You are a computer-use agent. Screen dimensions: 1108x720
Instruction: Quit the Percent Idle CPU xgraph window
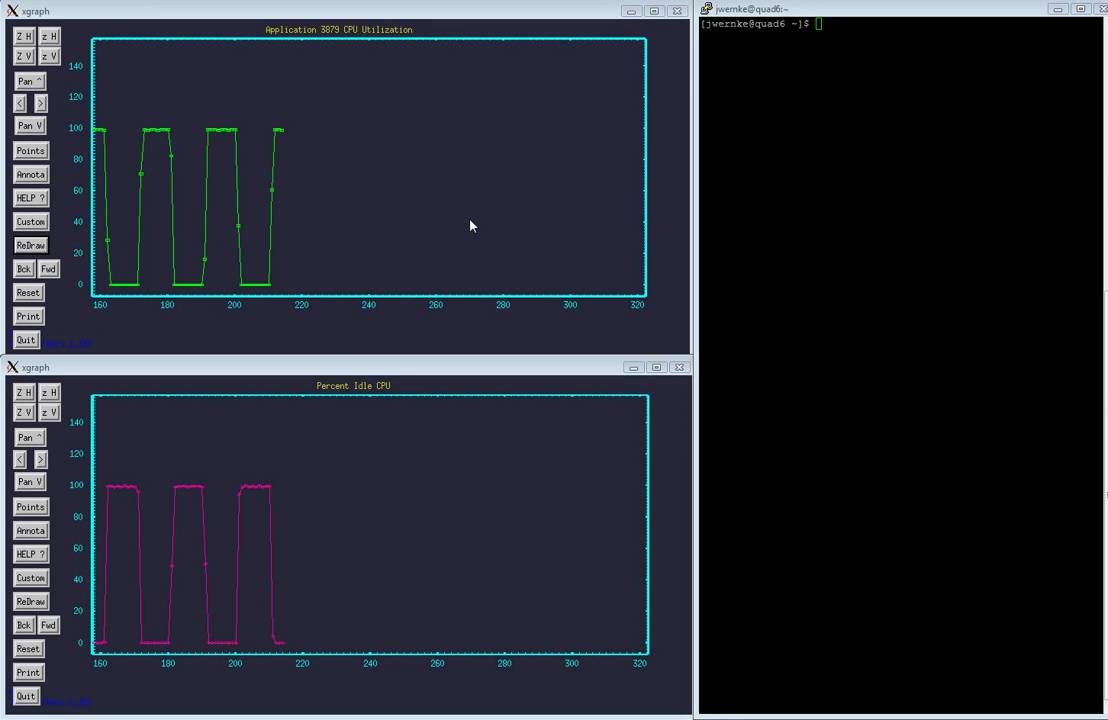(25, 696)
